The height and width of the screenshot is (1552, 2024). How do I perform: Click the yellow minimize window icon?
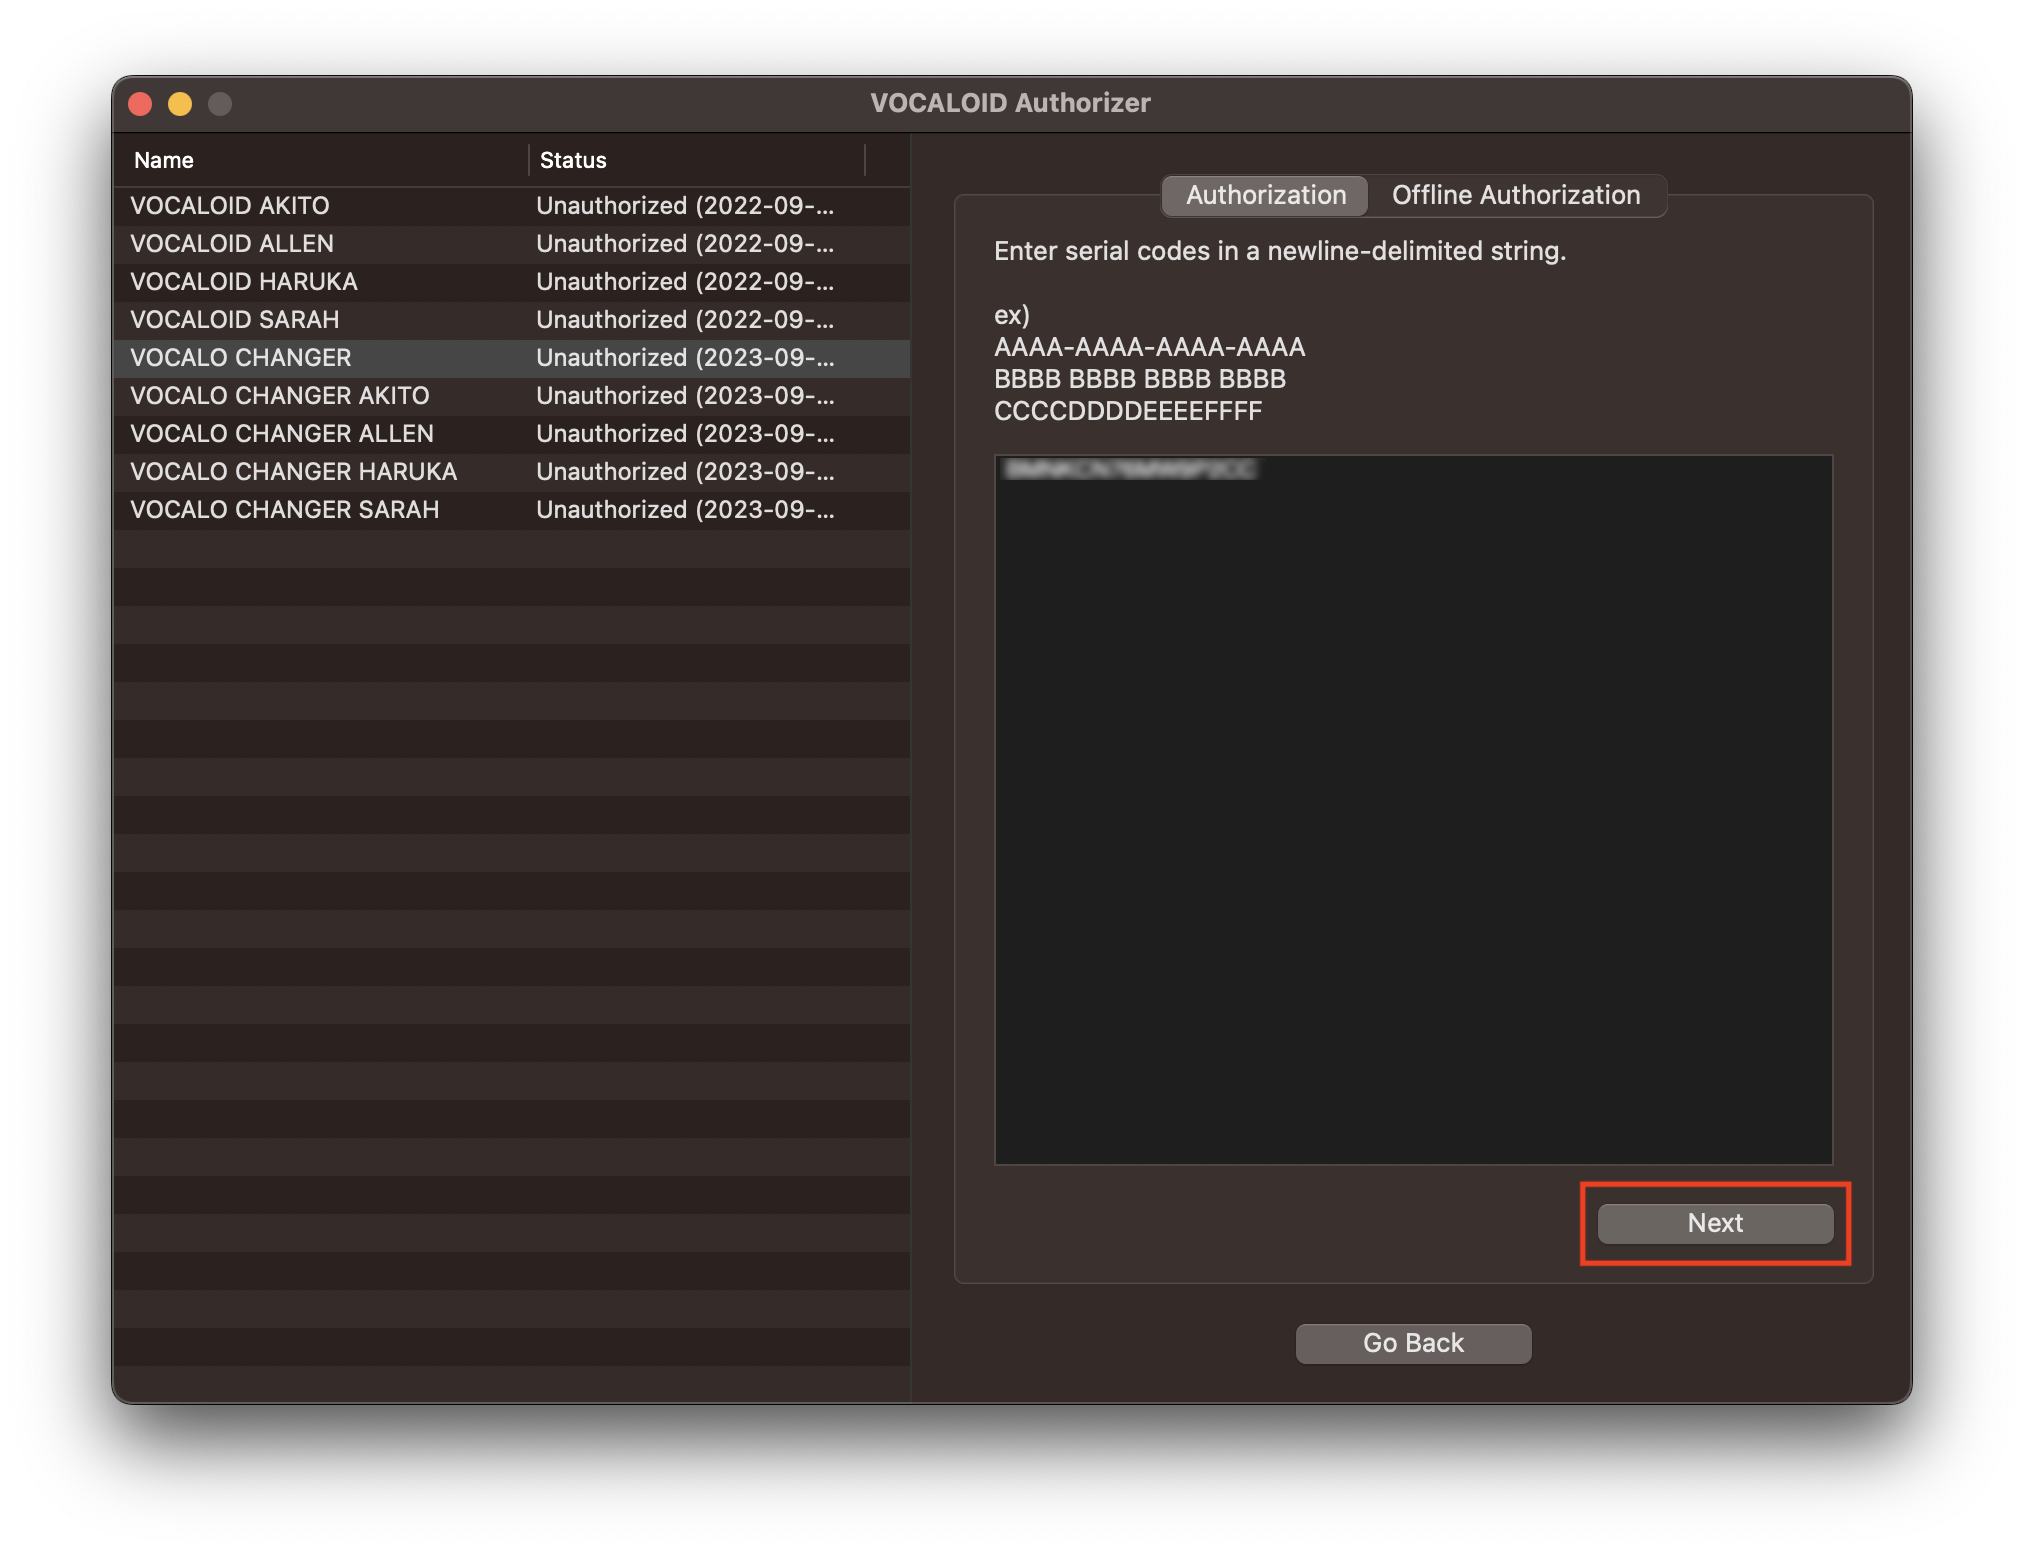click(x=180, y=103)
